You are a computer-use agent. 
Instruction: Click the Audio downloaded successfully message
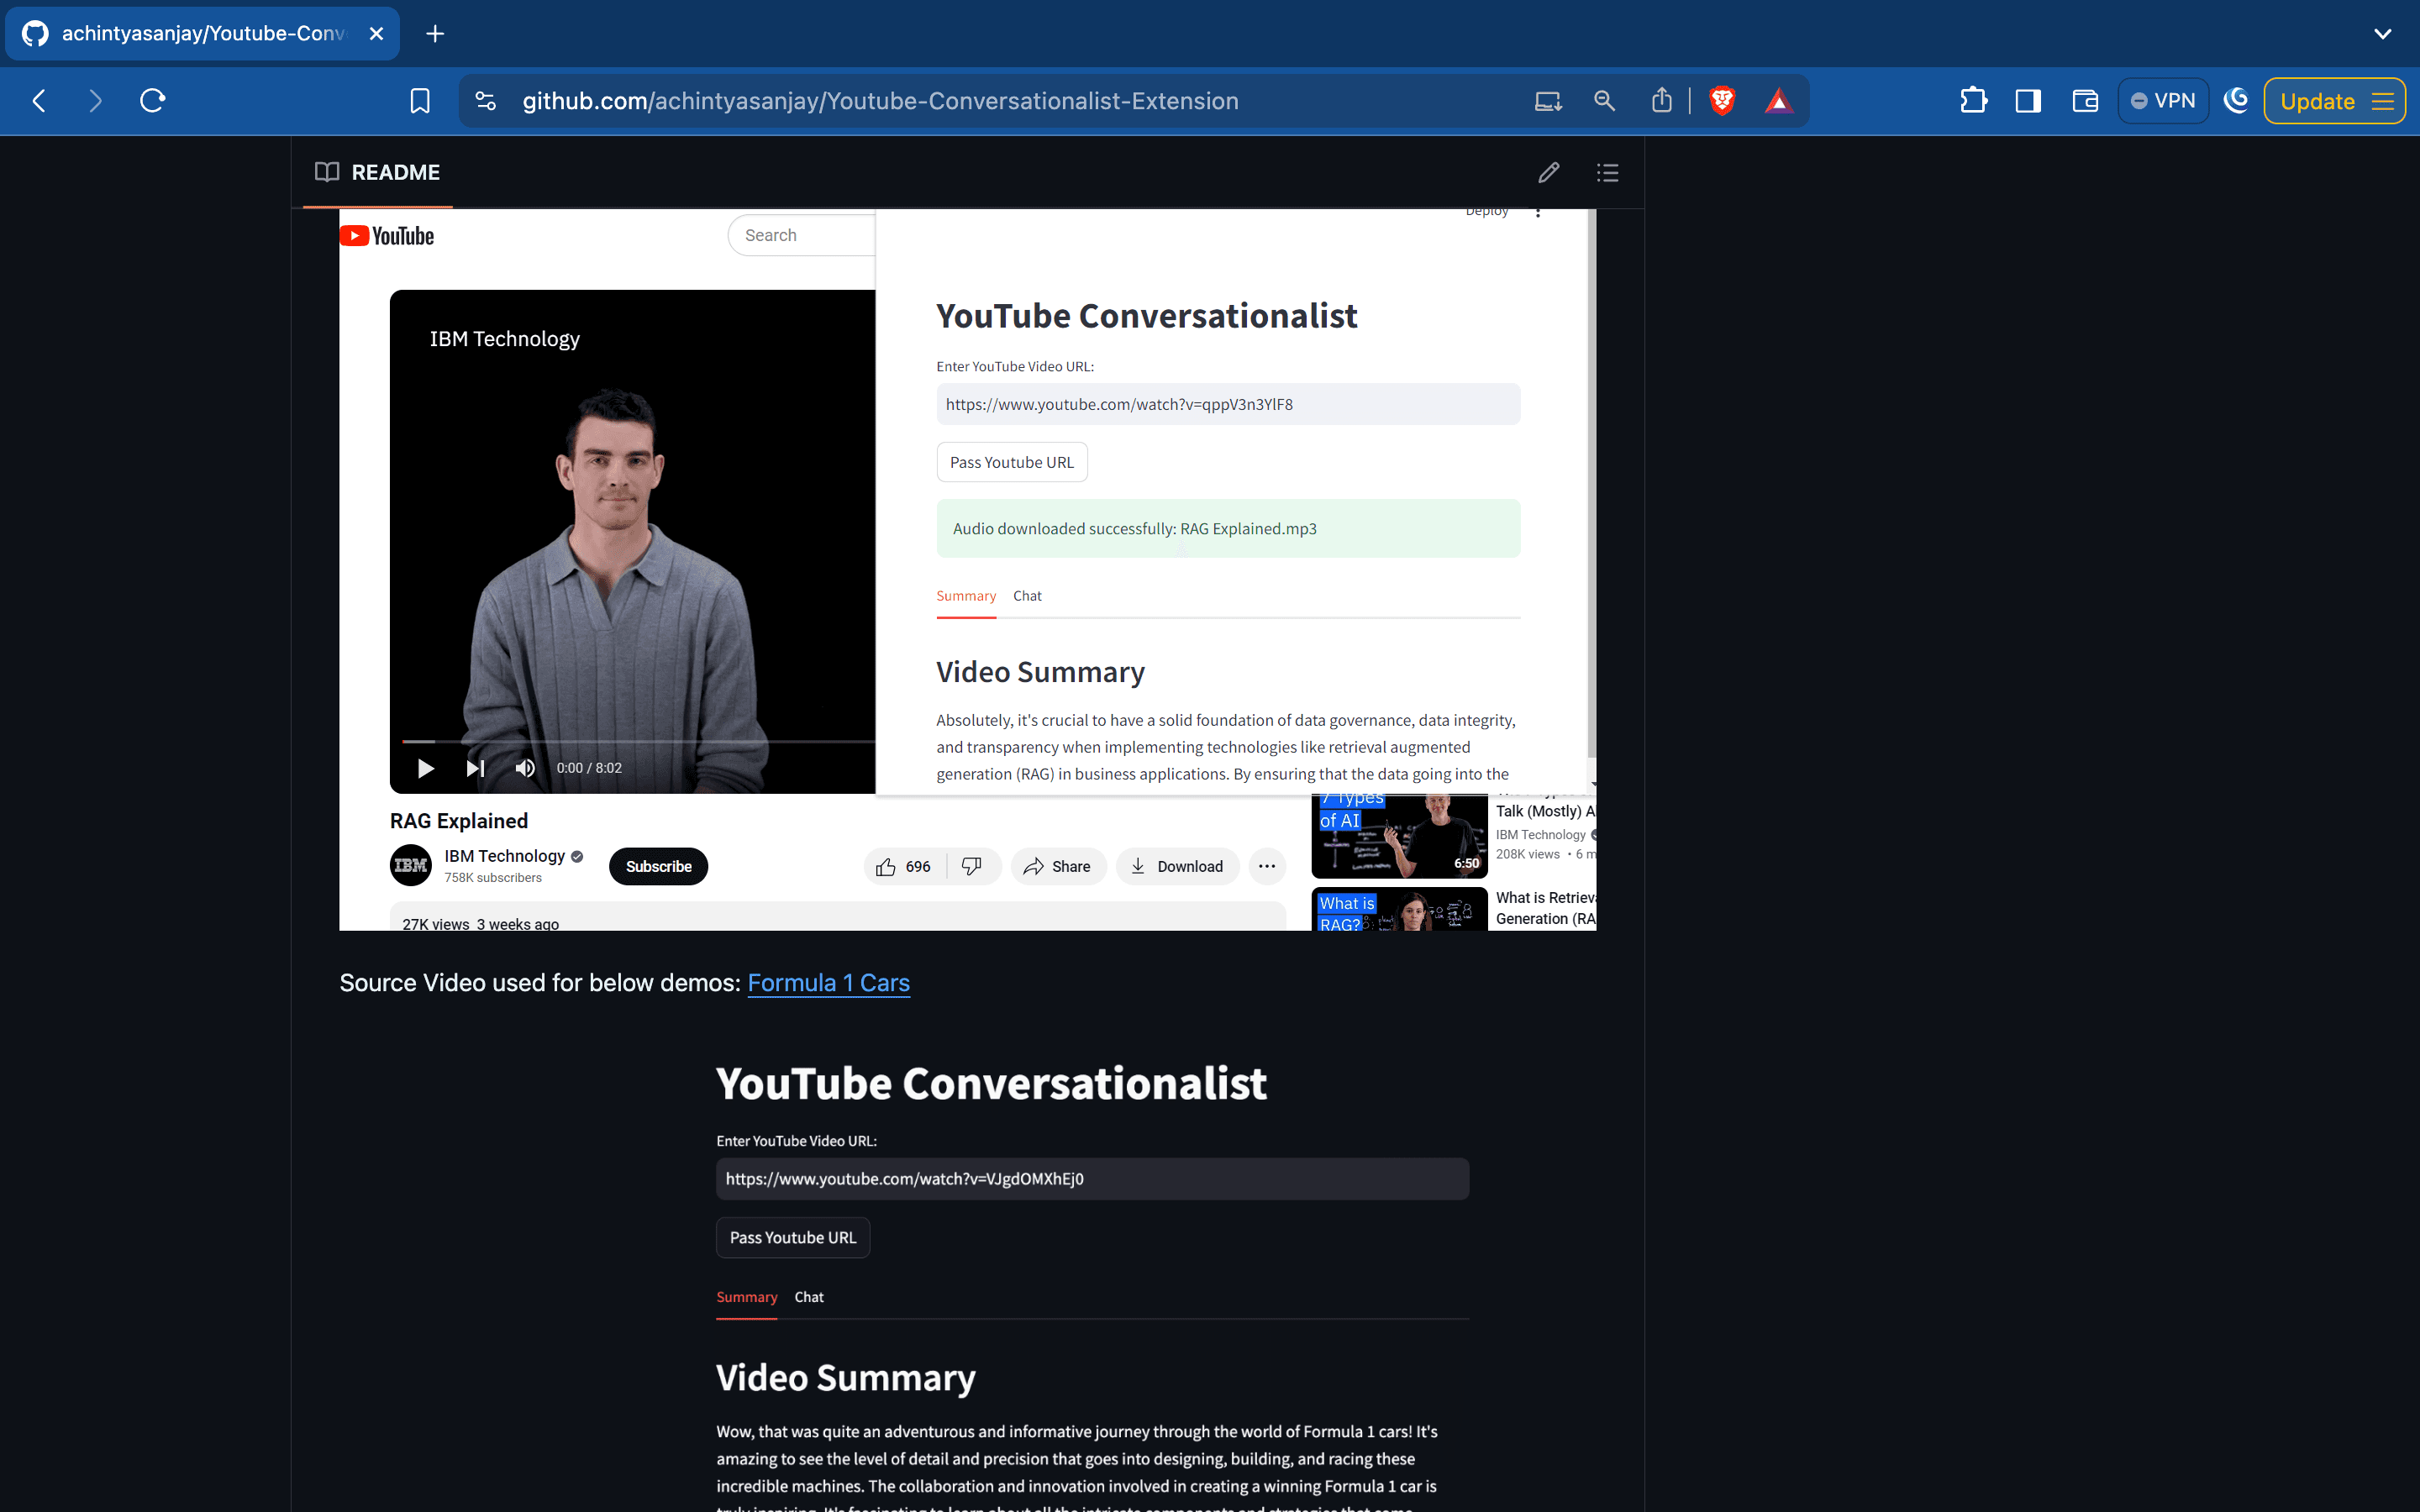coord(1228,528)
